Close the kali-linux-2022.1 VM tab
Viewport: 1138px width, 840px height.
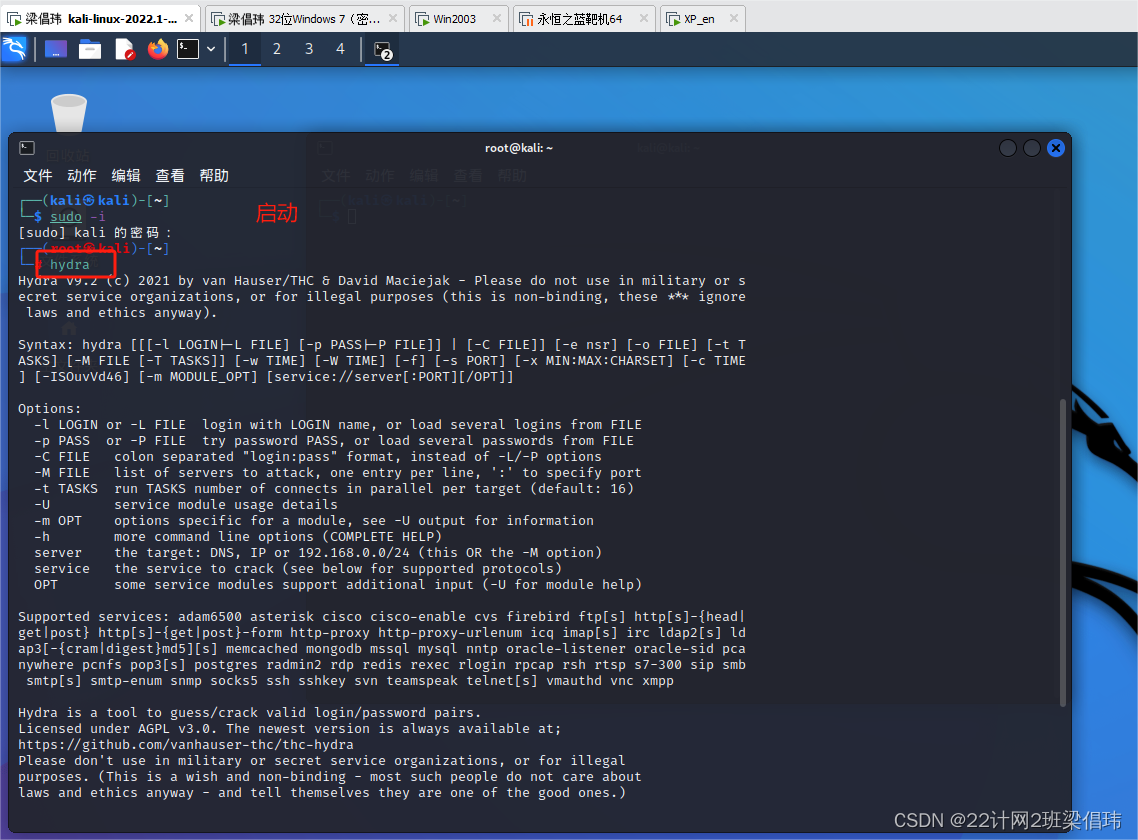click(189, 18)
